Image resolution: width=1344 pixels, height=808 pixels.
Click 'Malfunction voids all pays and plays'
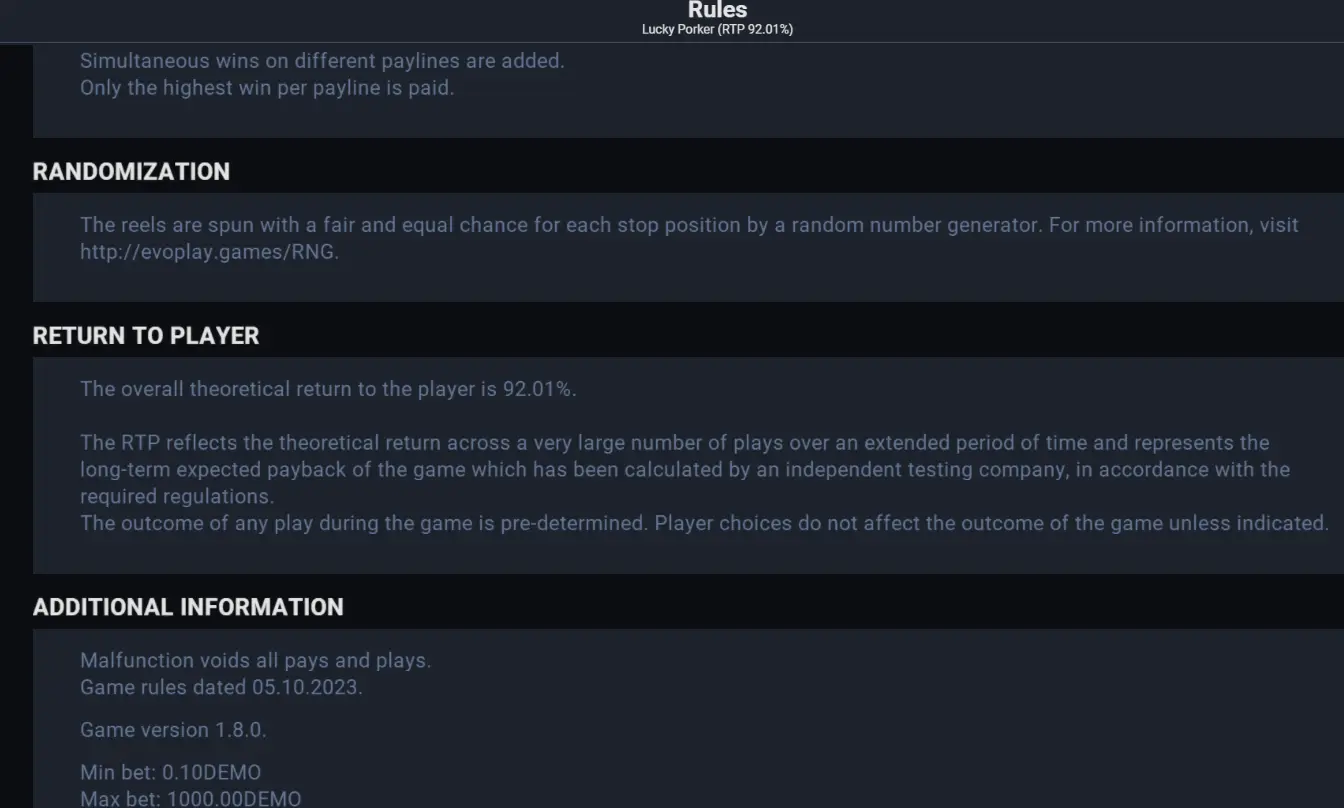coord(256,660)
